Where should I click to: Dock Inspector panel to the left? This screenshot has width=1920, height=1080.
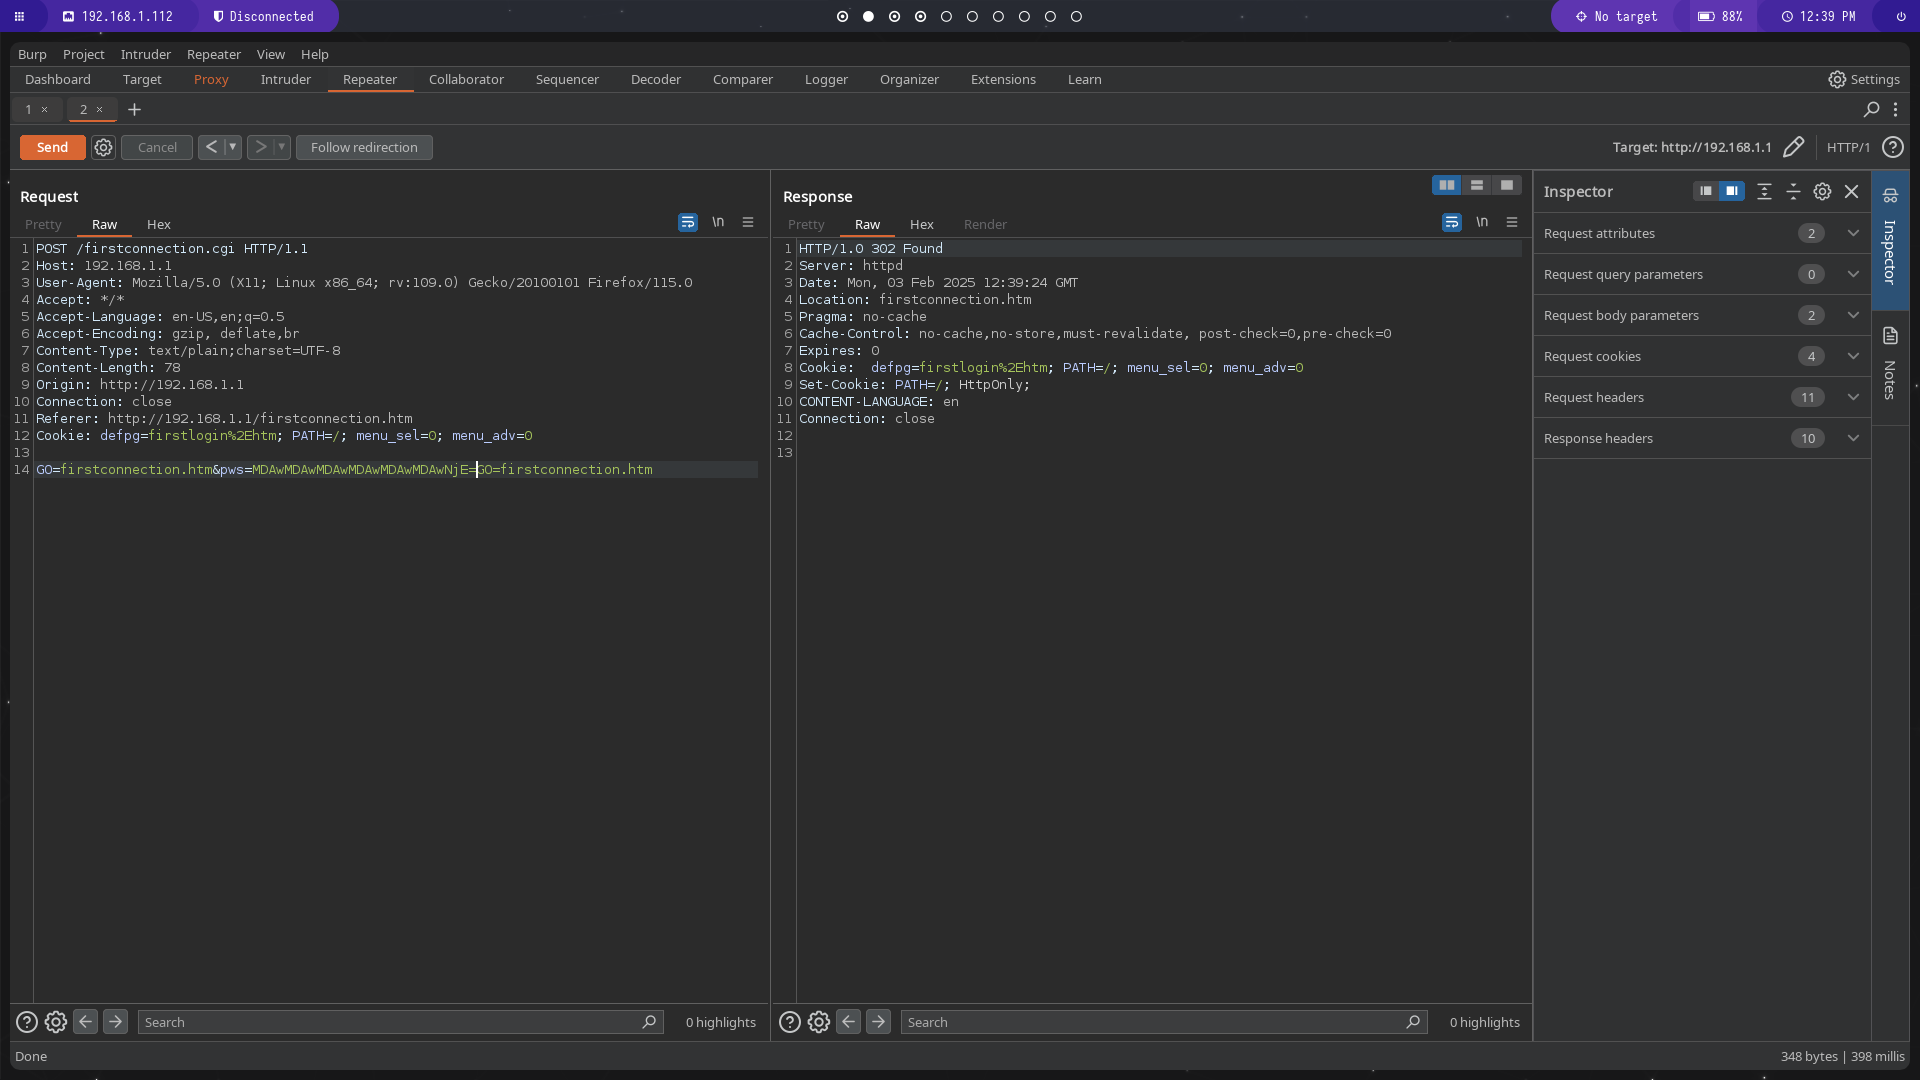click(1706, 191)
